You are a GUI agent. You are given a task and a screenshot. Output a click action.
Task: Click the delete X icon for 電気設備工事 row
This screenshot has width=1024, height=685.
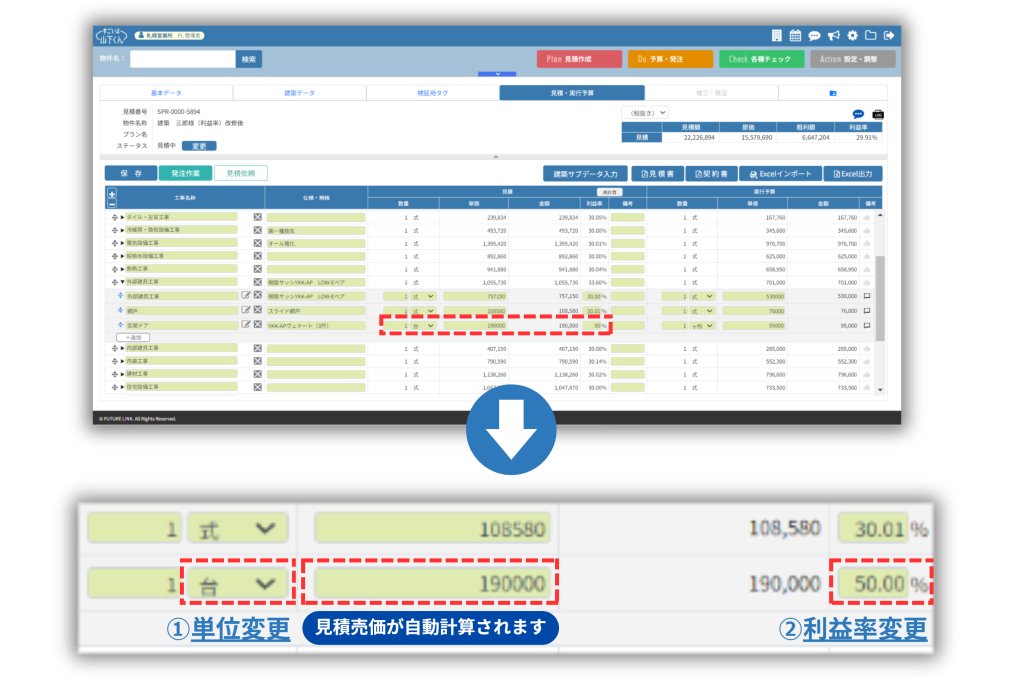pyautogui.click(x=257, y=243)
